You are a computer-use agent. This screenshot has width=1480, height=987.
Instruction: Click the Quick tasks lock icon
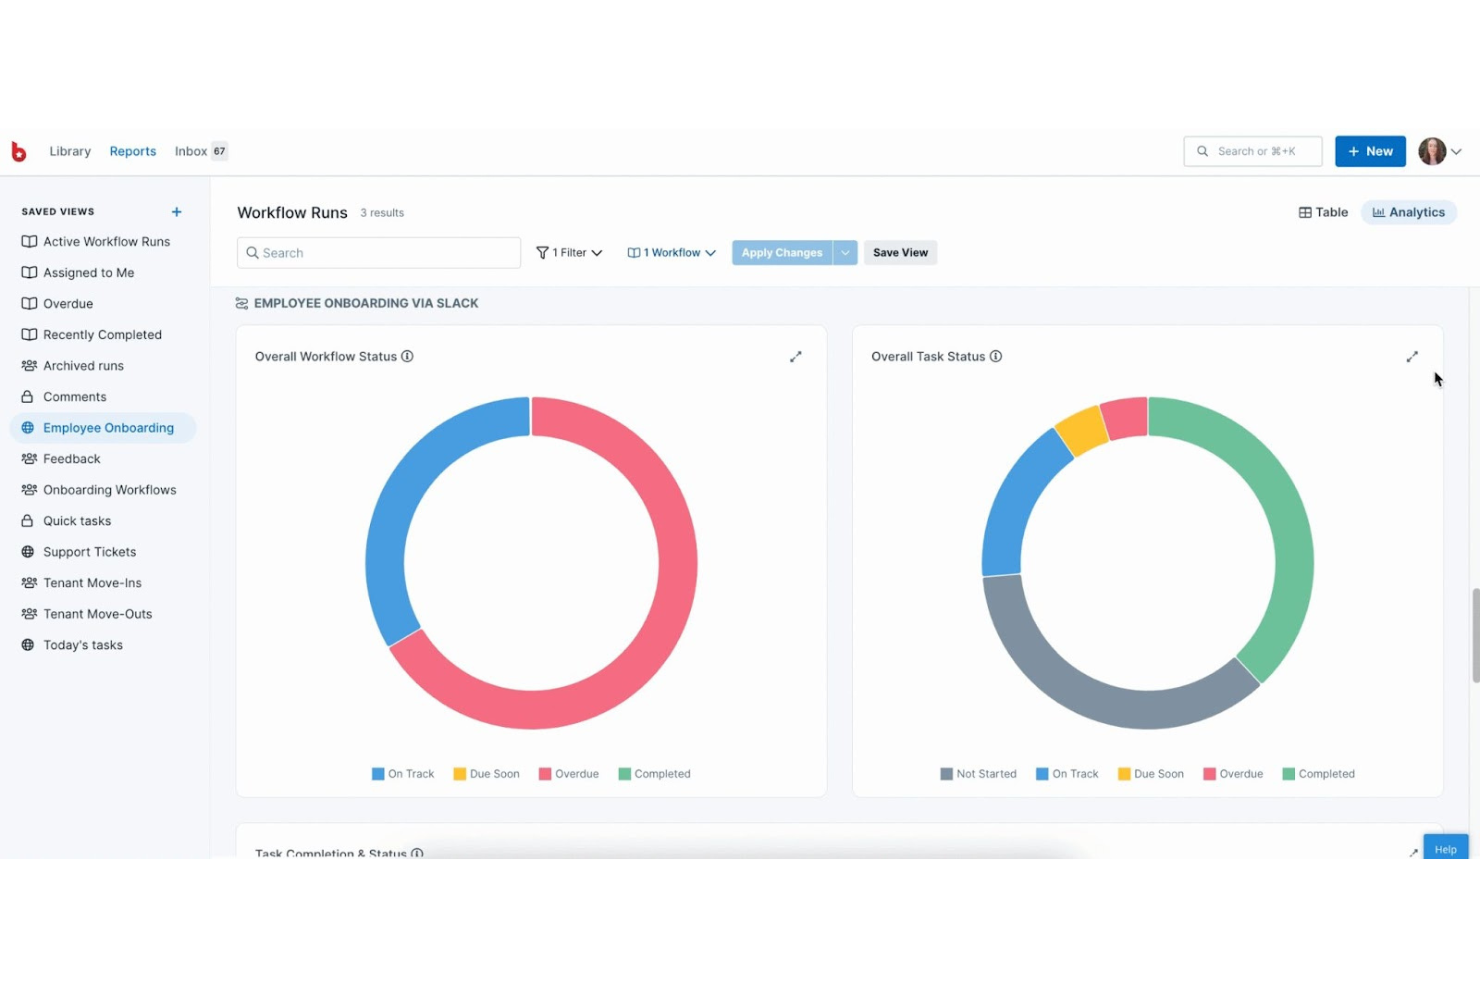point(28,521)
